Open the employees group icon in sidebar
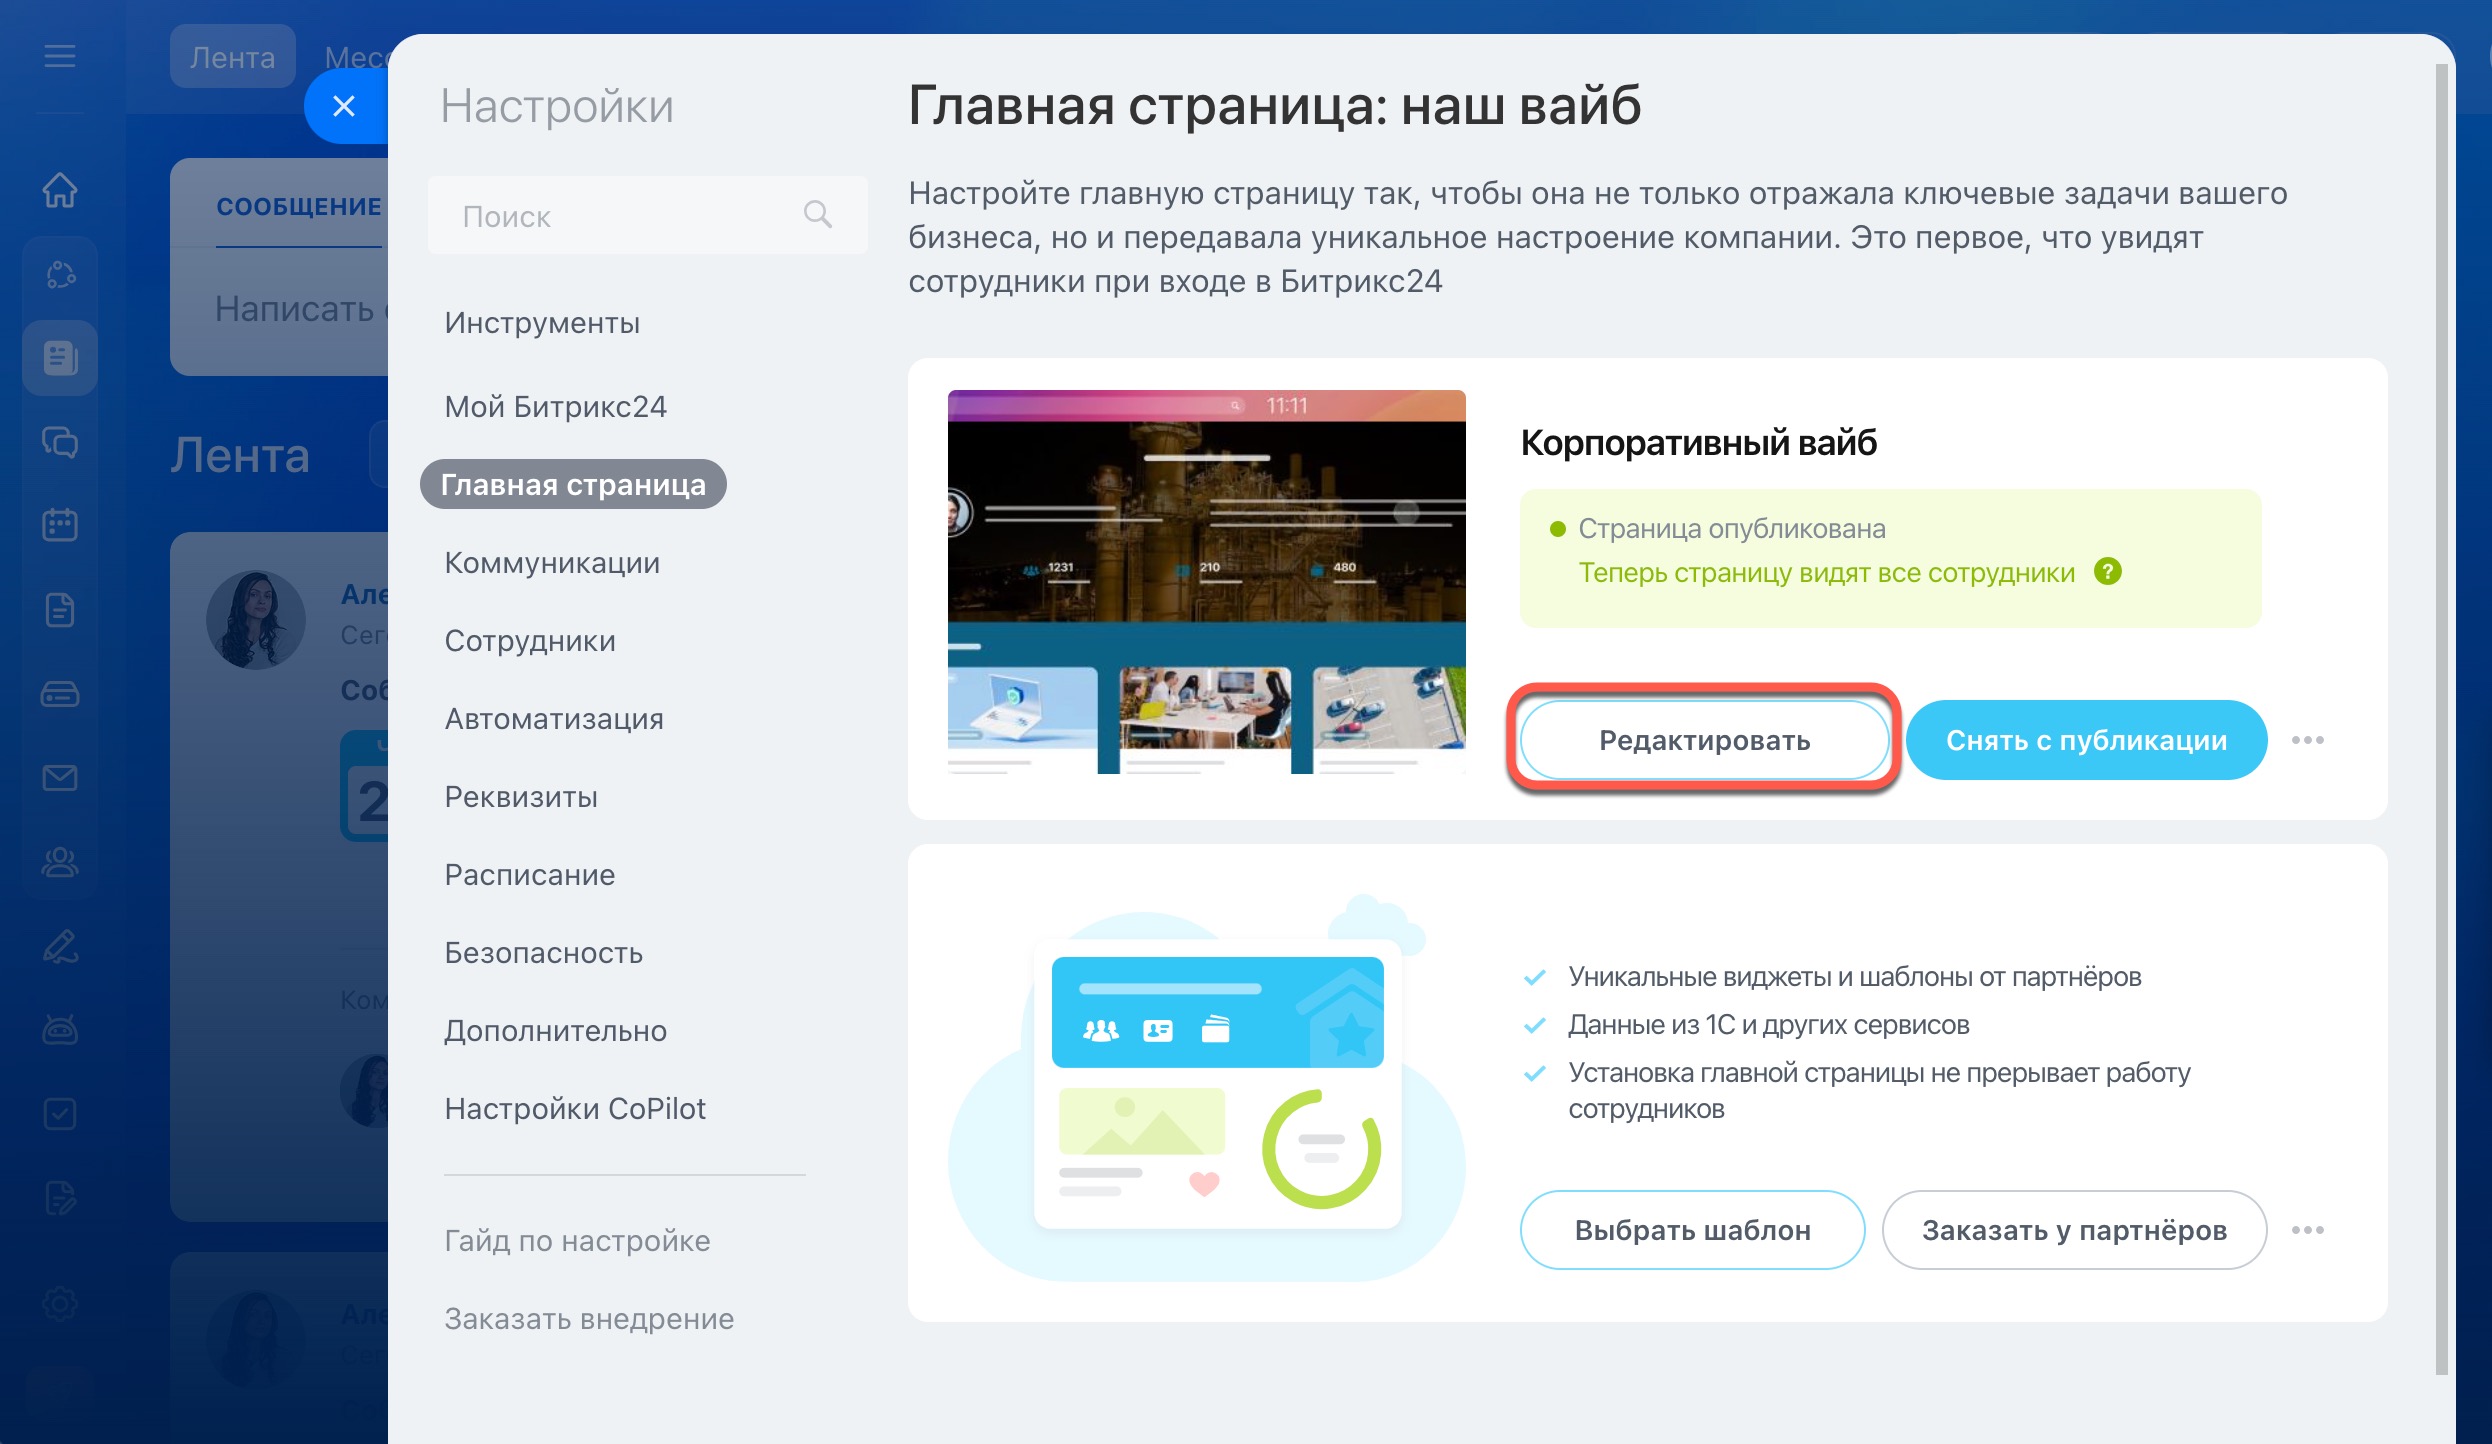Viewport: 2492px width, 1444px height. coord(60,861)
